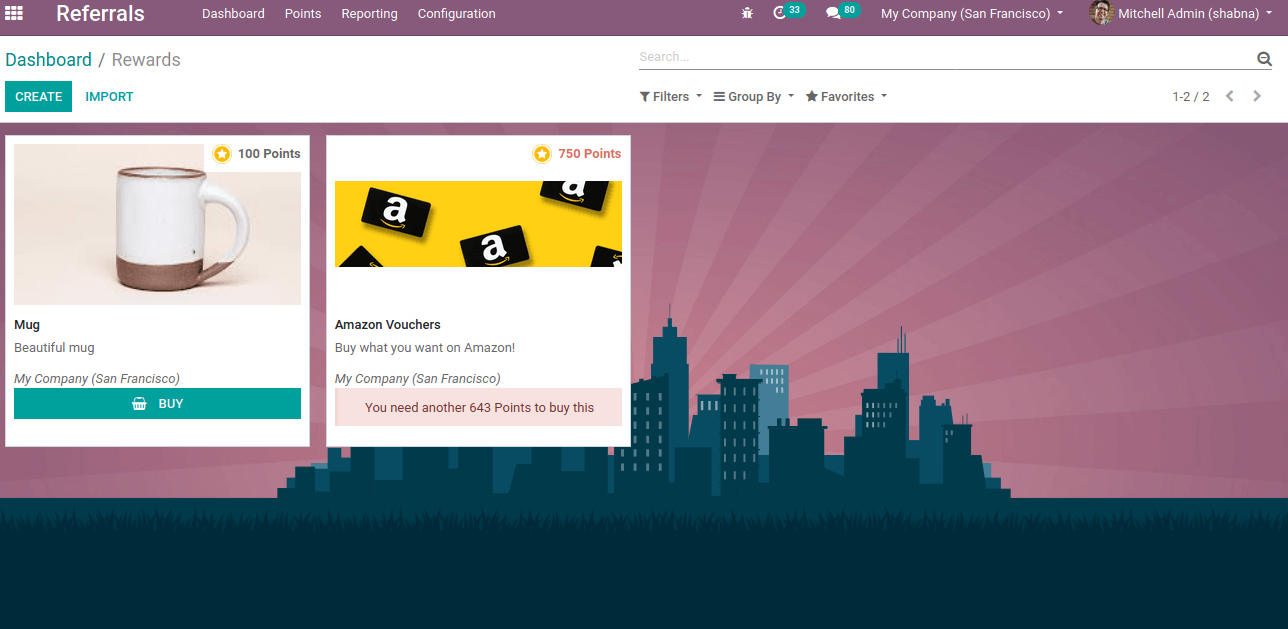Viewport: 1288px width, 629px height.
Task: Click the Mug reward title
Action: (27, 324)
